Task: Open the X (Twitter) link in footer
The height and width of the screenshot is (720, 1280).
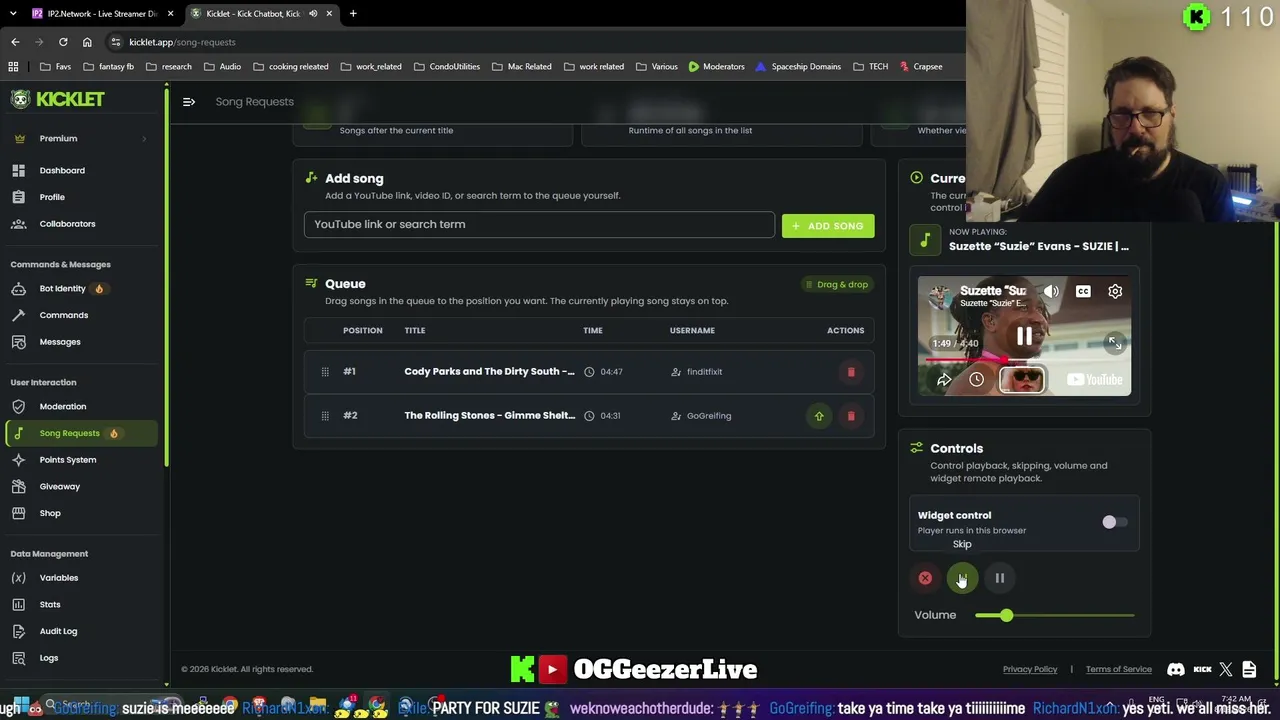Action: [1226, 670]
